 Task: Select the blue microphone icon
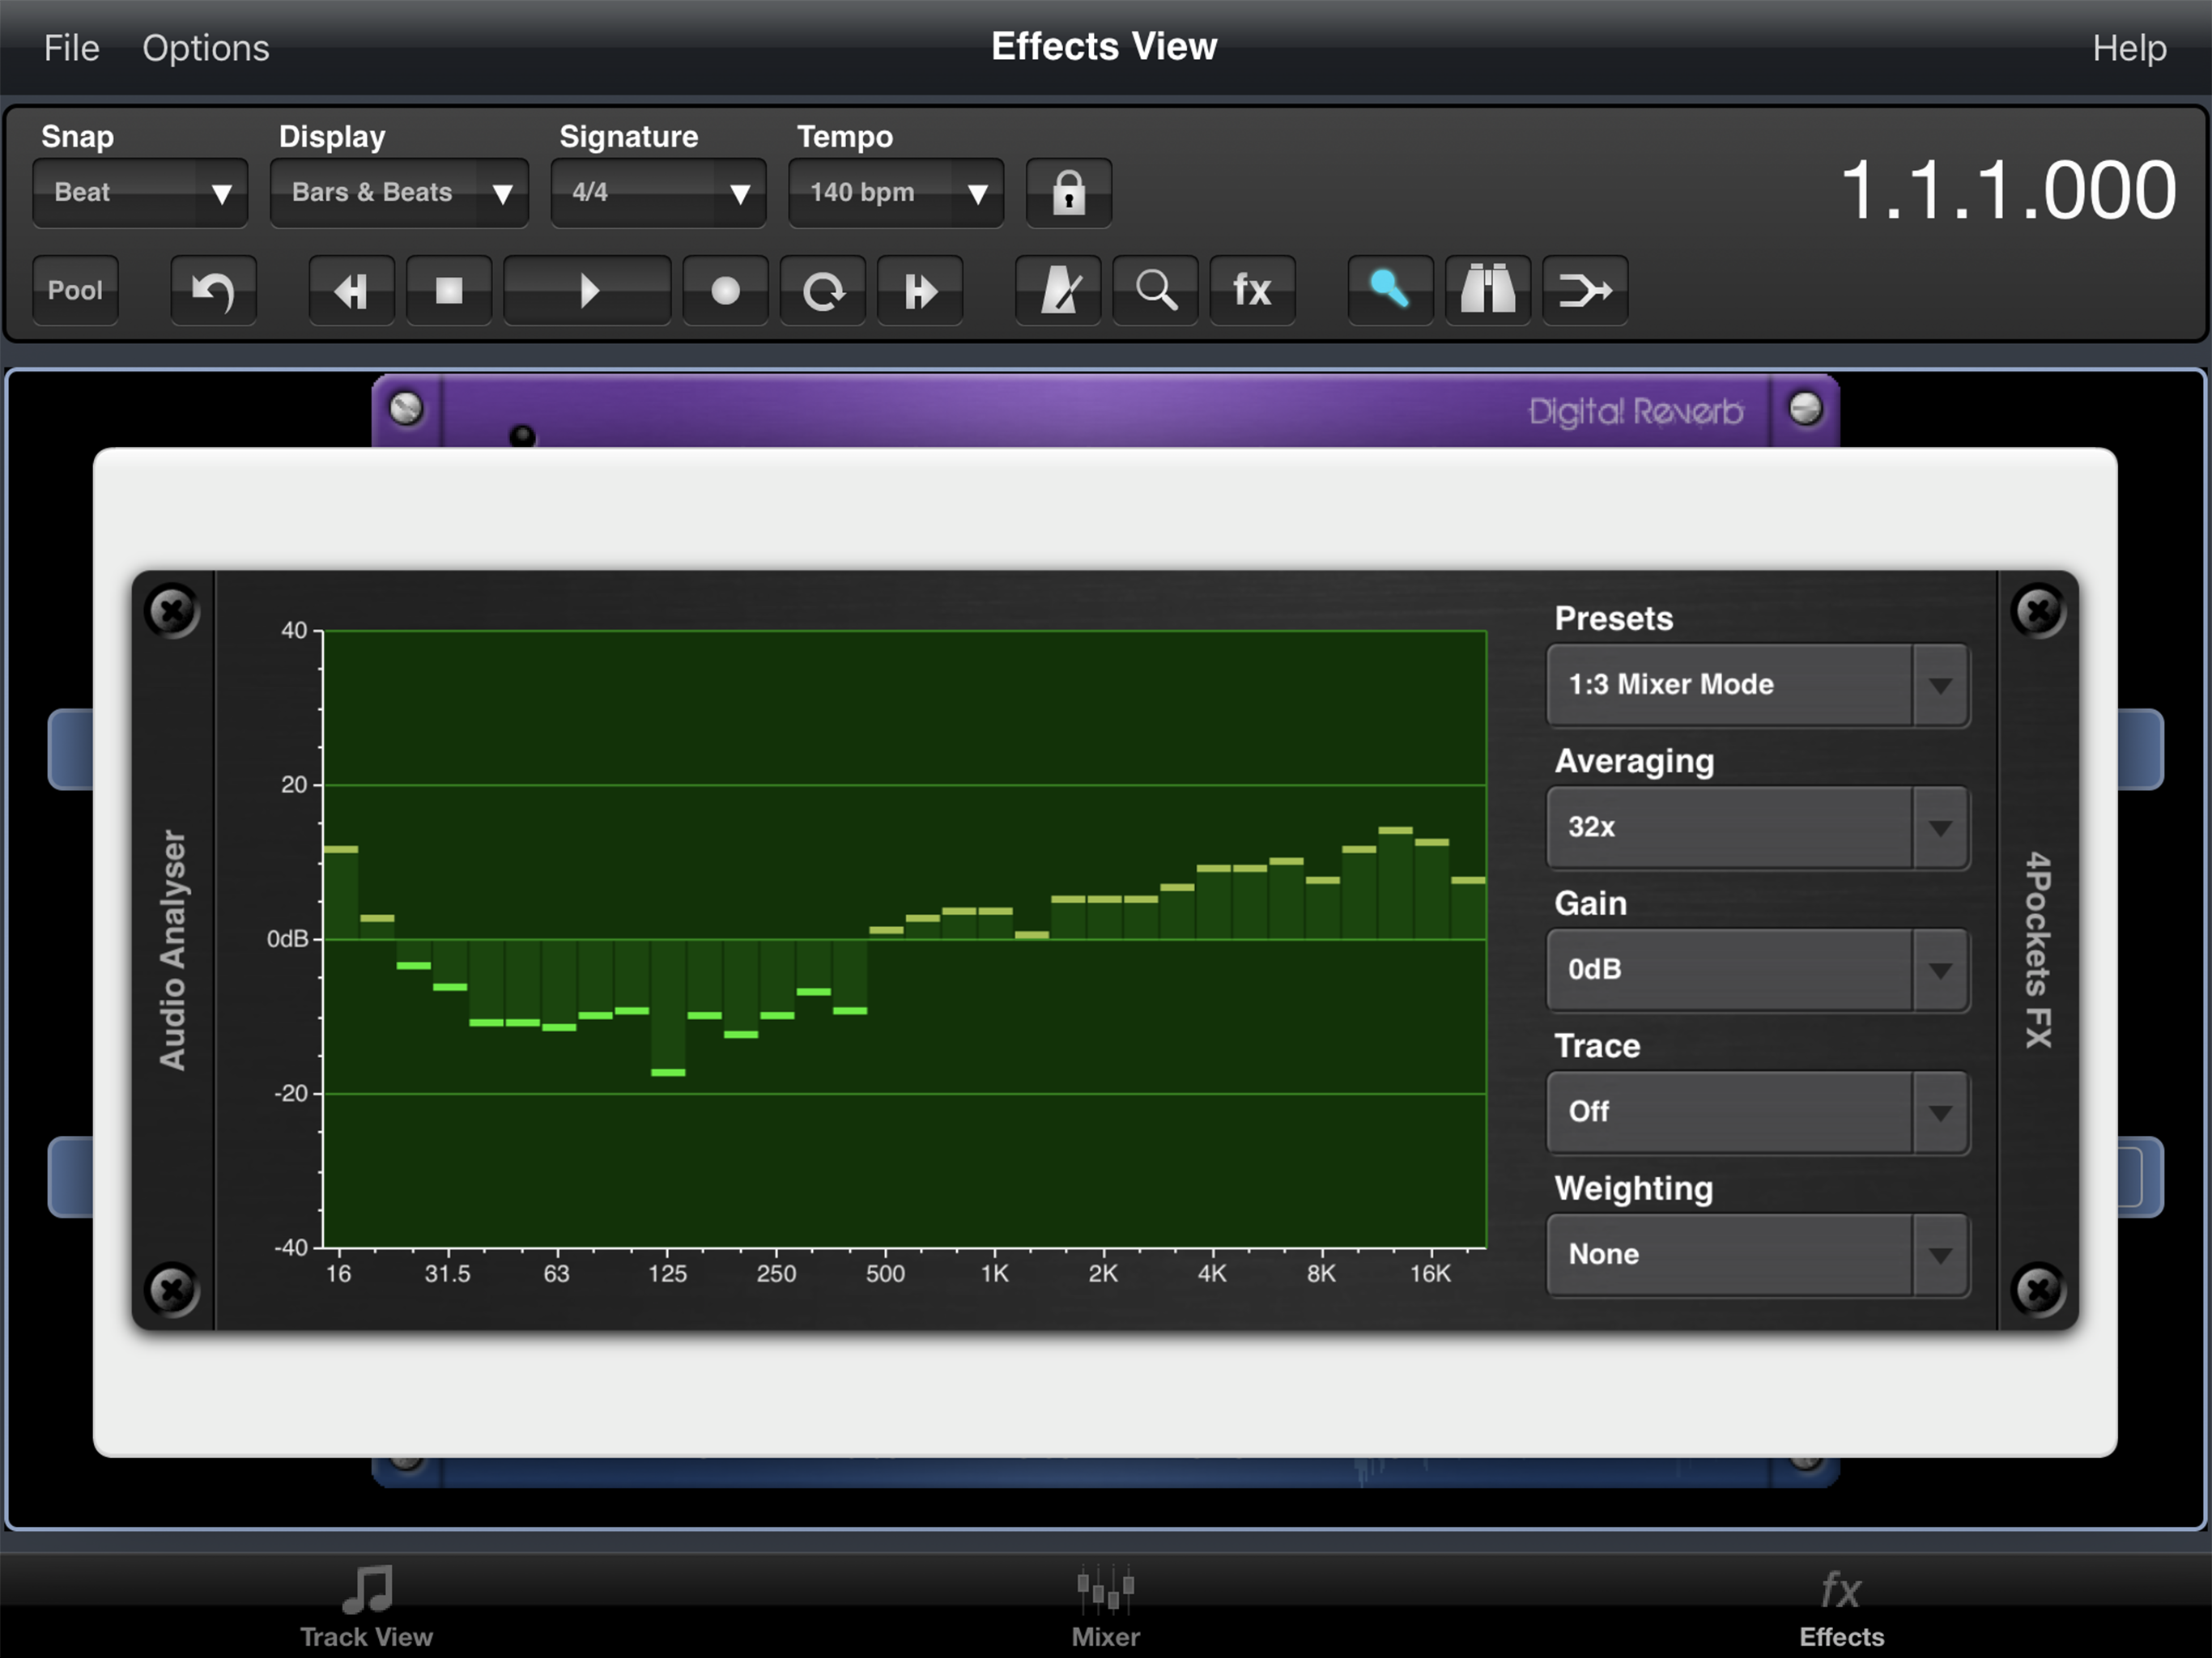tap(1389, 291)
